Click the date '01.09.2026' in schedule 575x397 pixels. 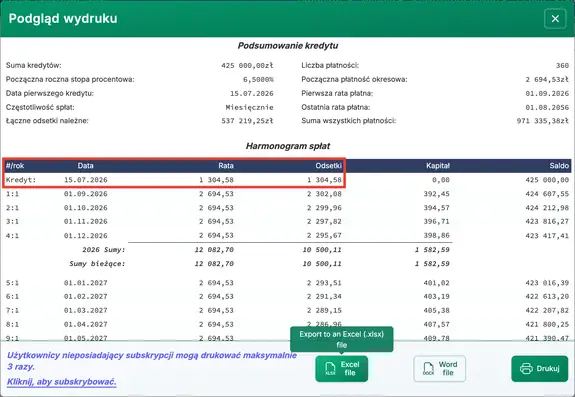(x=85, y=194)
